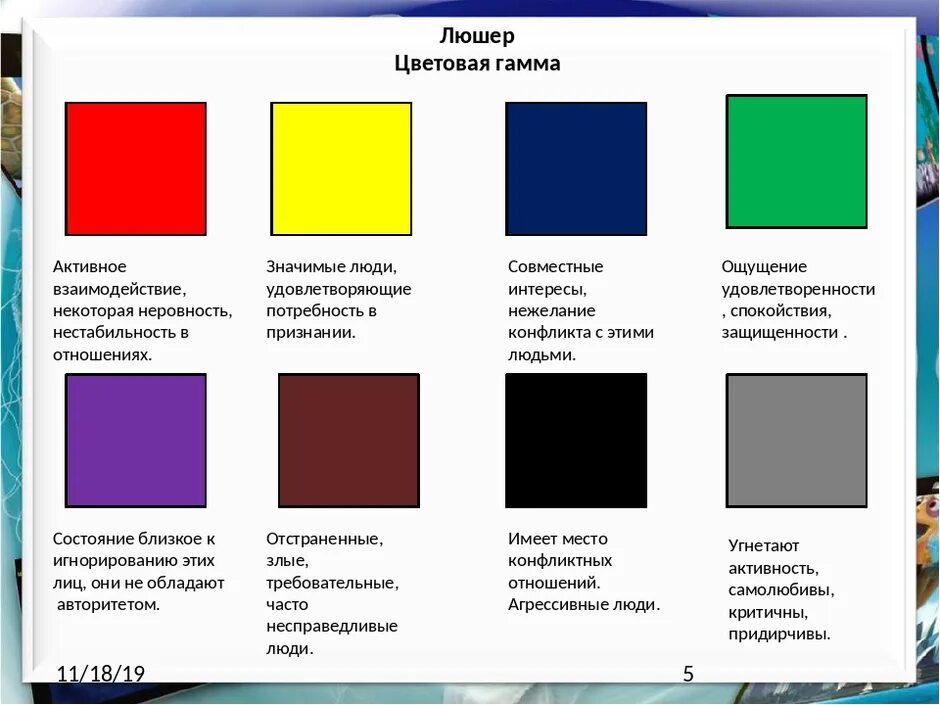Screen dimensions: 940x705
Task: Pick the brown color square
Action: pos(349,441)
